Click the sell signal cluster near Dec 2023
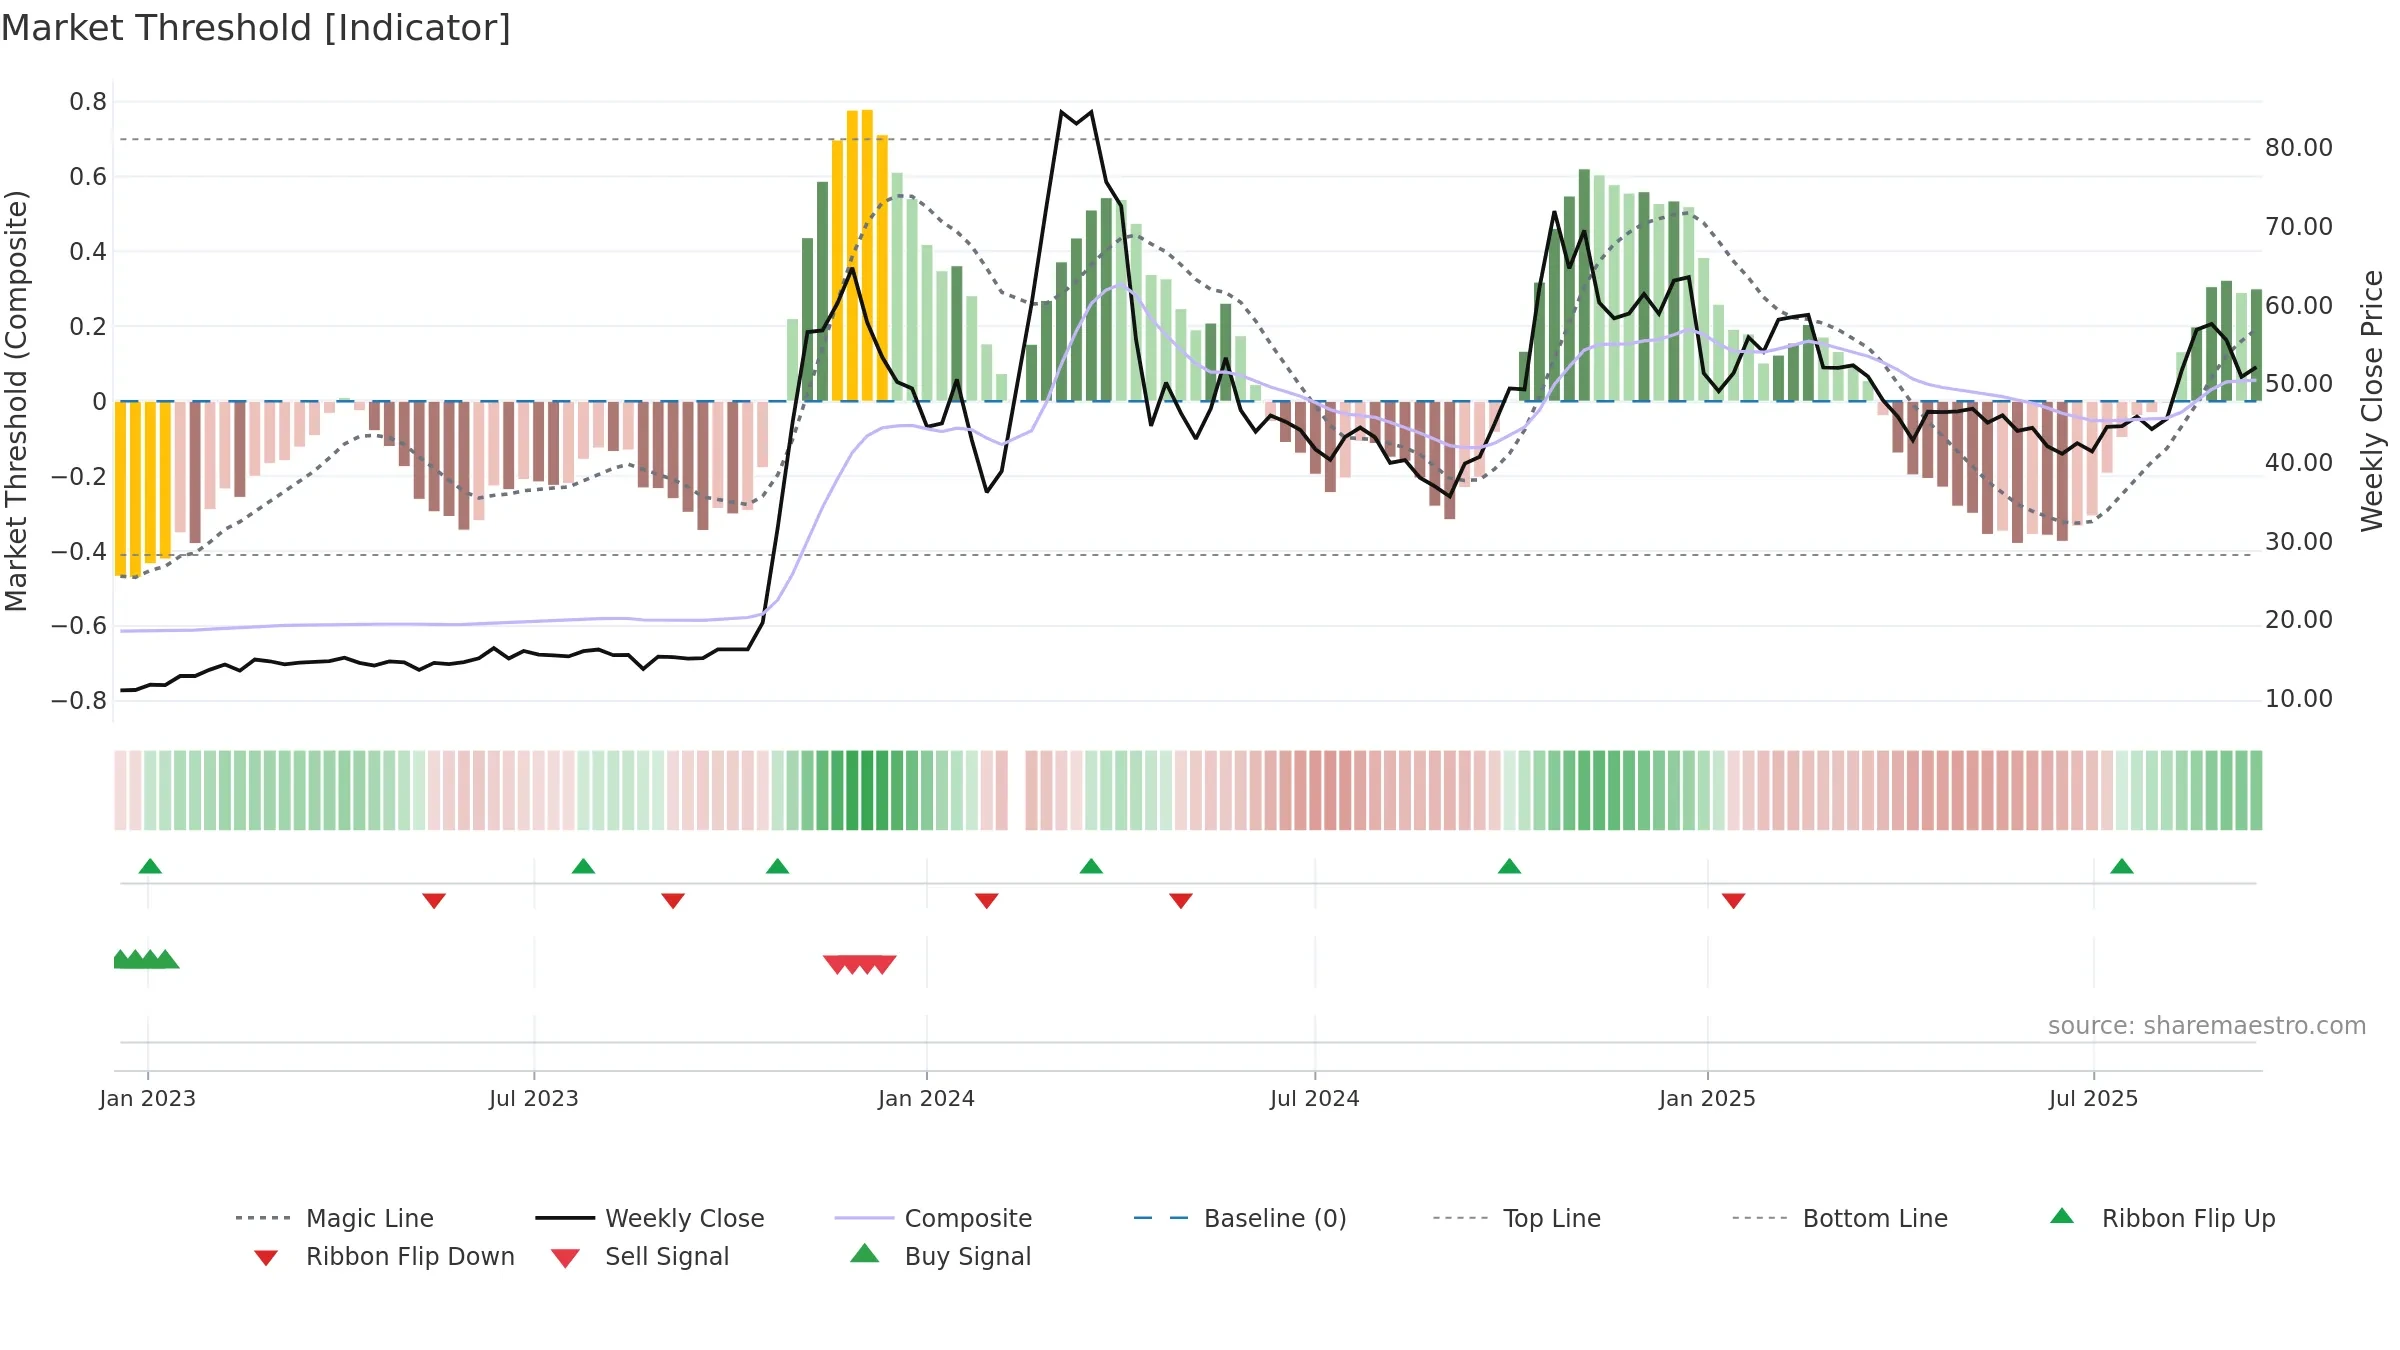Image resolution: width=2400 pixels, height=1350 pixels. click(860, 965)
